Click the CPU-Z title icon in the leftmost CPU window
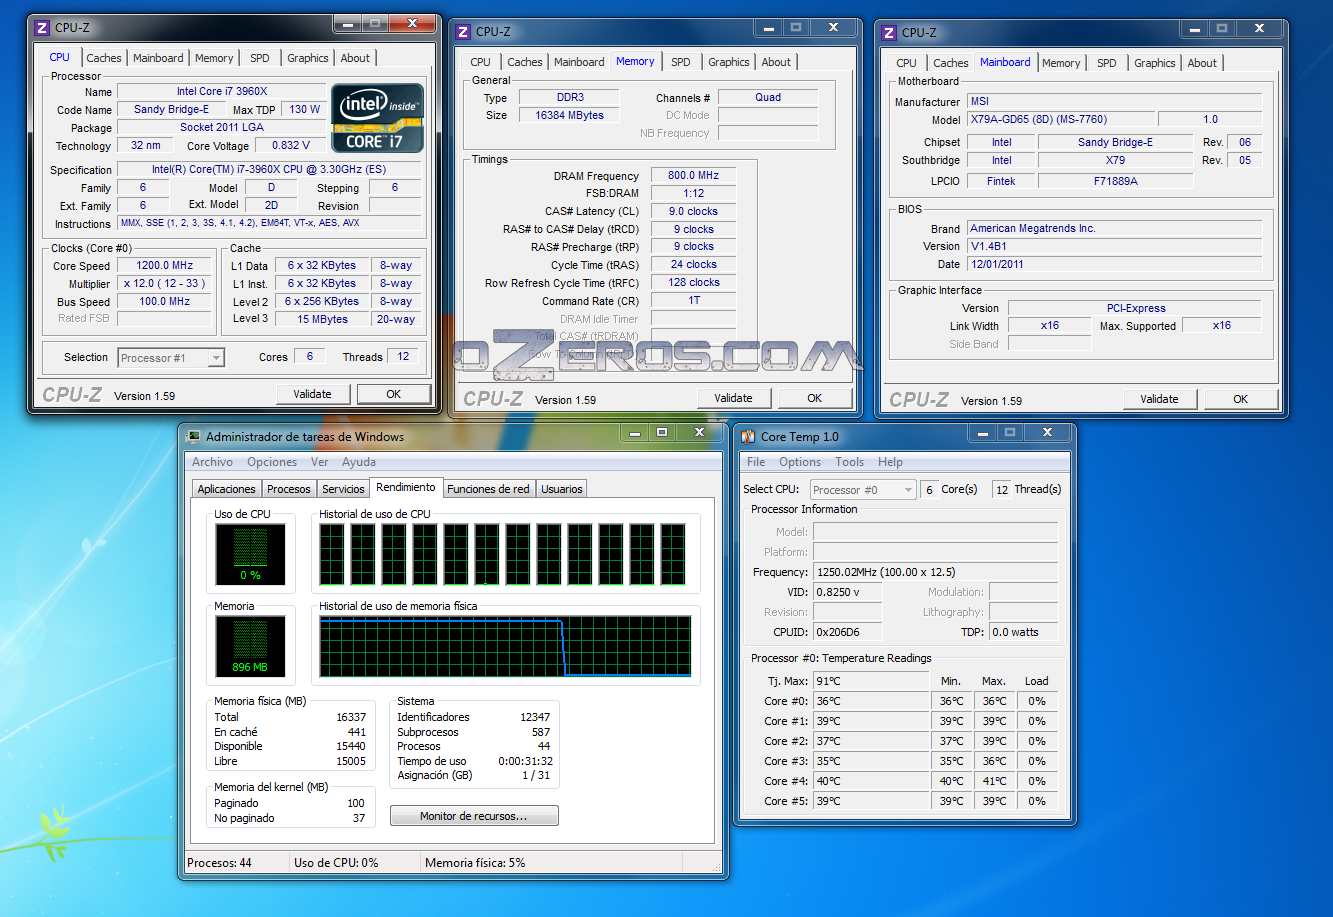Screen dimensions: 1333x917 42,28
